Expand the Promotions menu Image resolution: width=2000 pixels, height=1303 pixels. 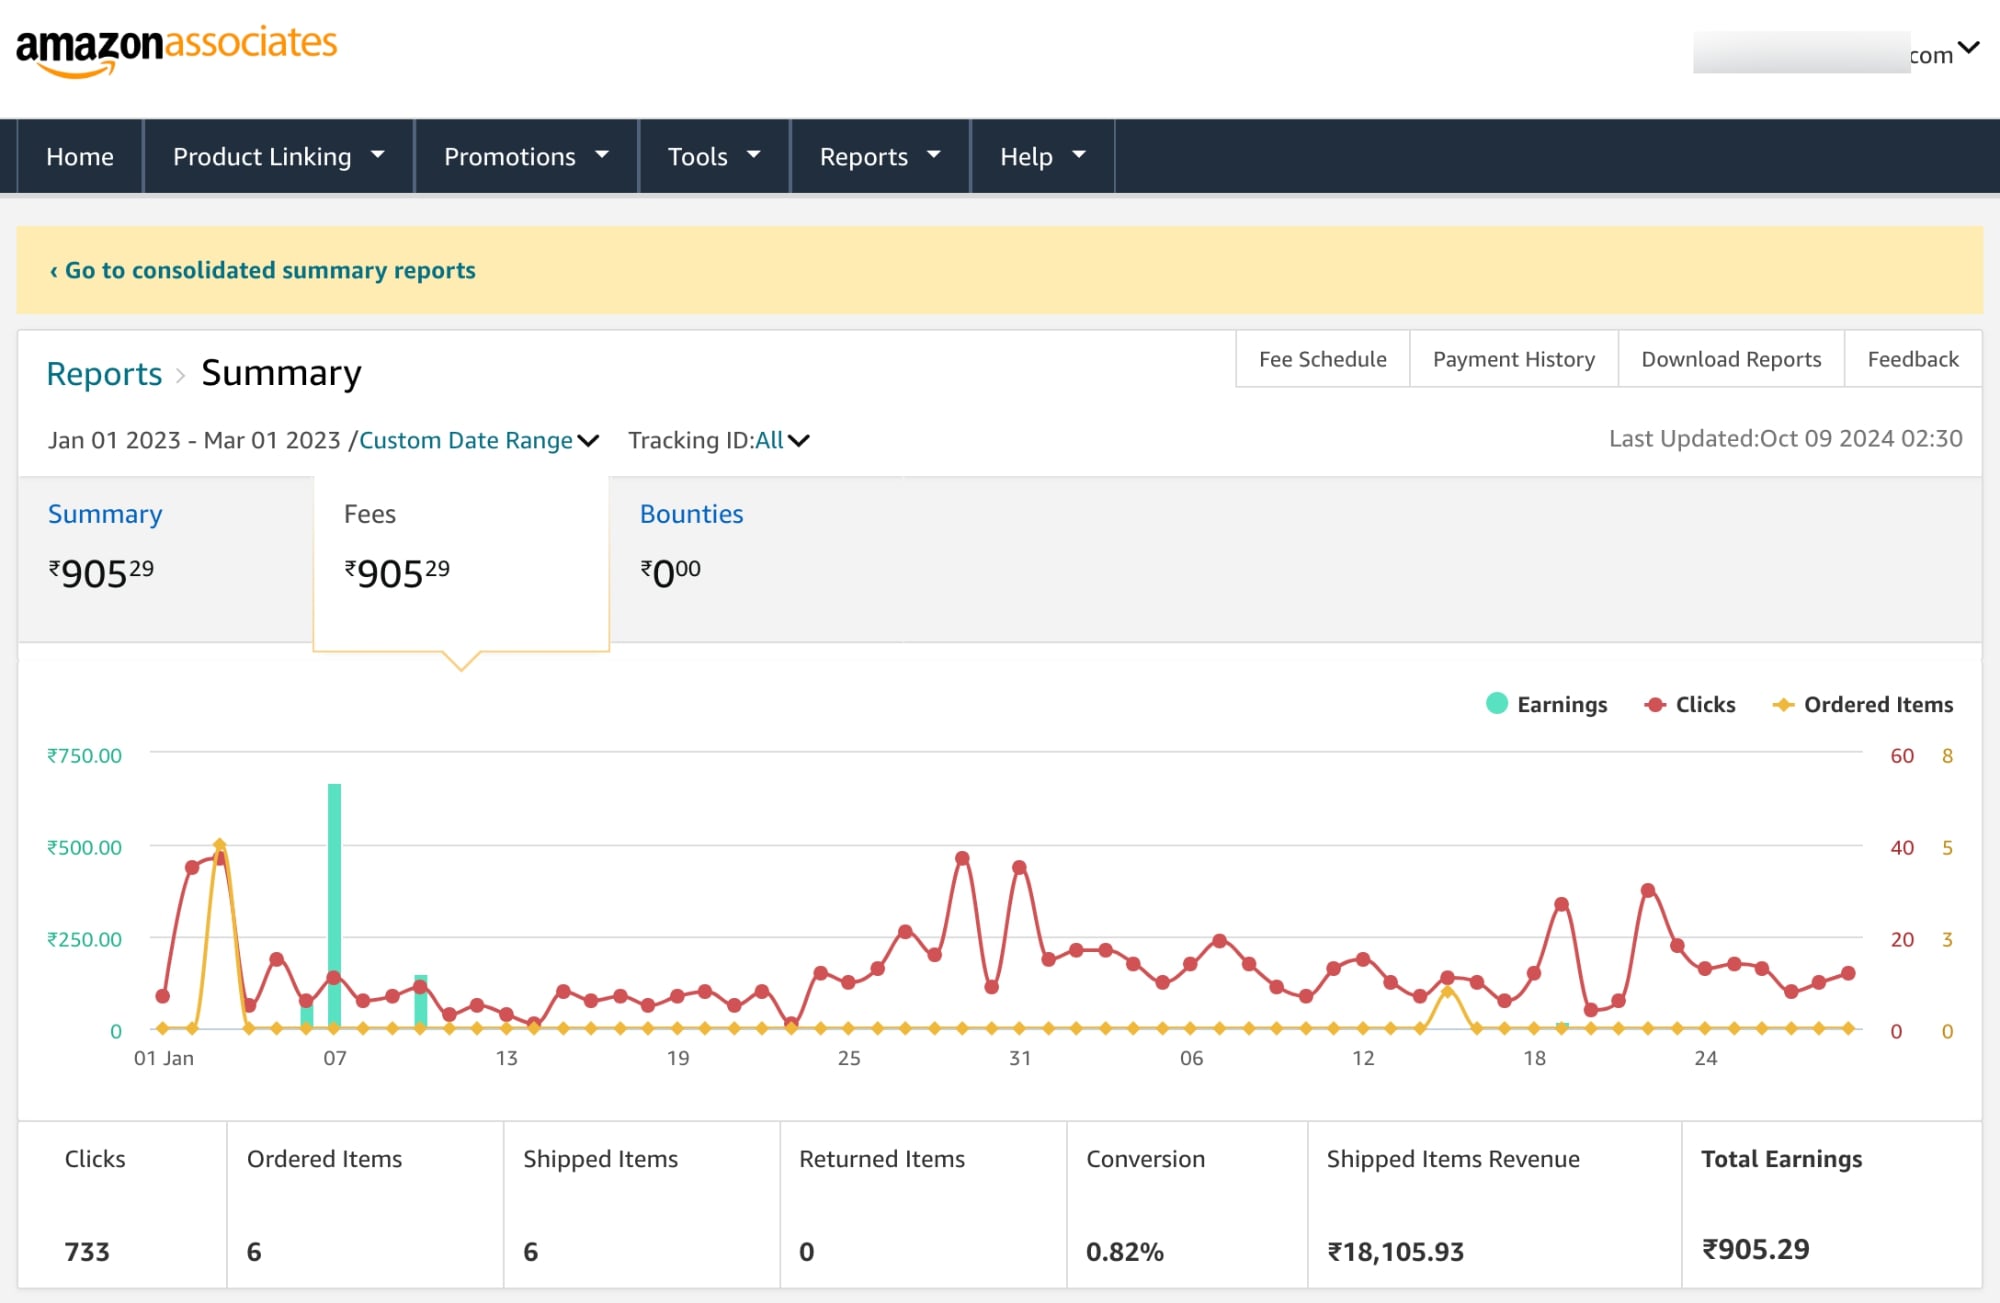526,156
